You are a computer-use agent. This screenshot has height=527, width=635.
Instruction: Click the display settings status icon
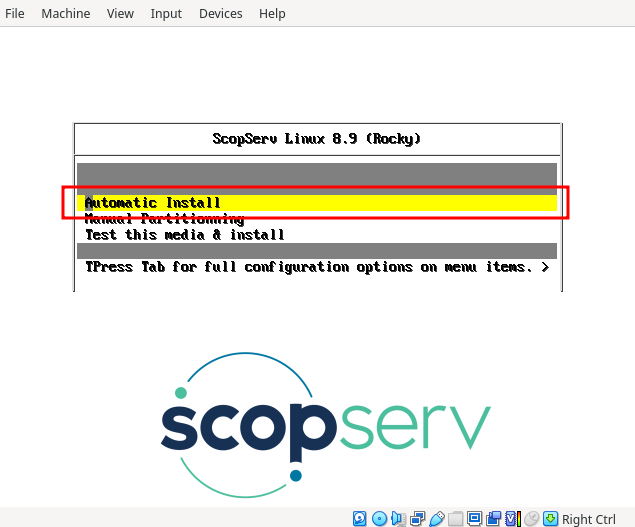pyautogui.click(x=475, y=518)
